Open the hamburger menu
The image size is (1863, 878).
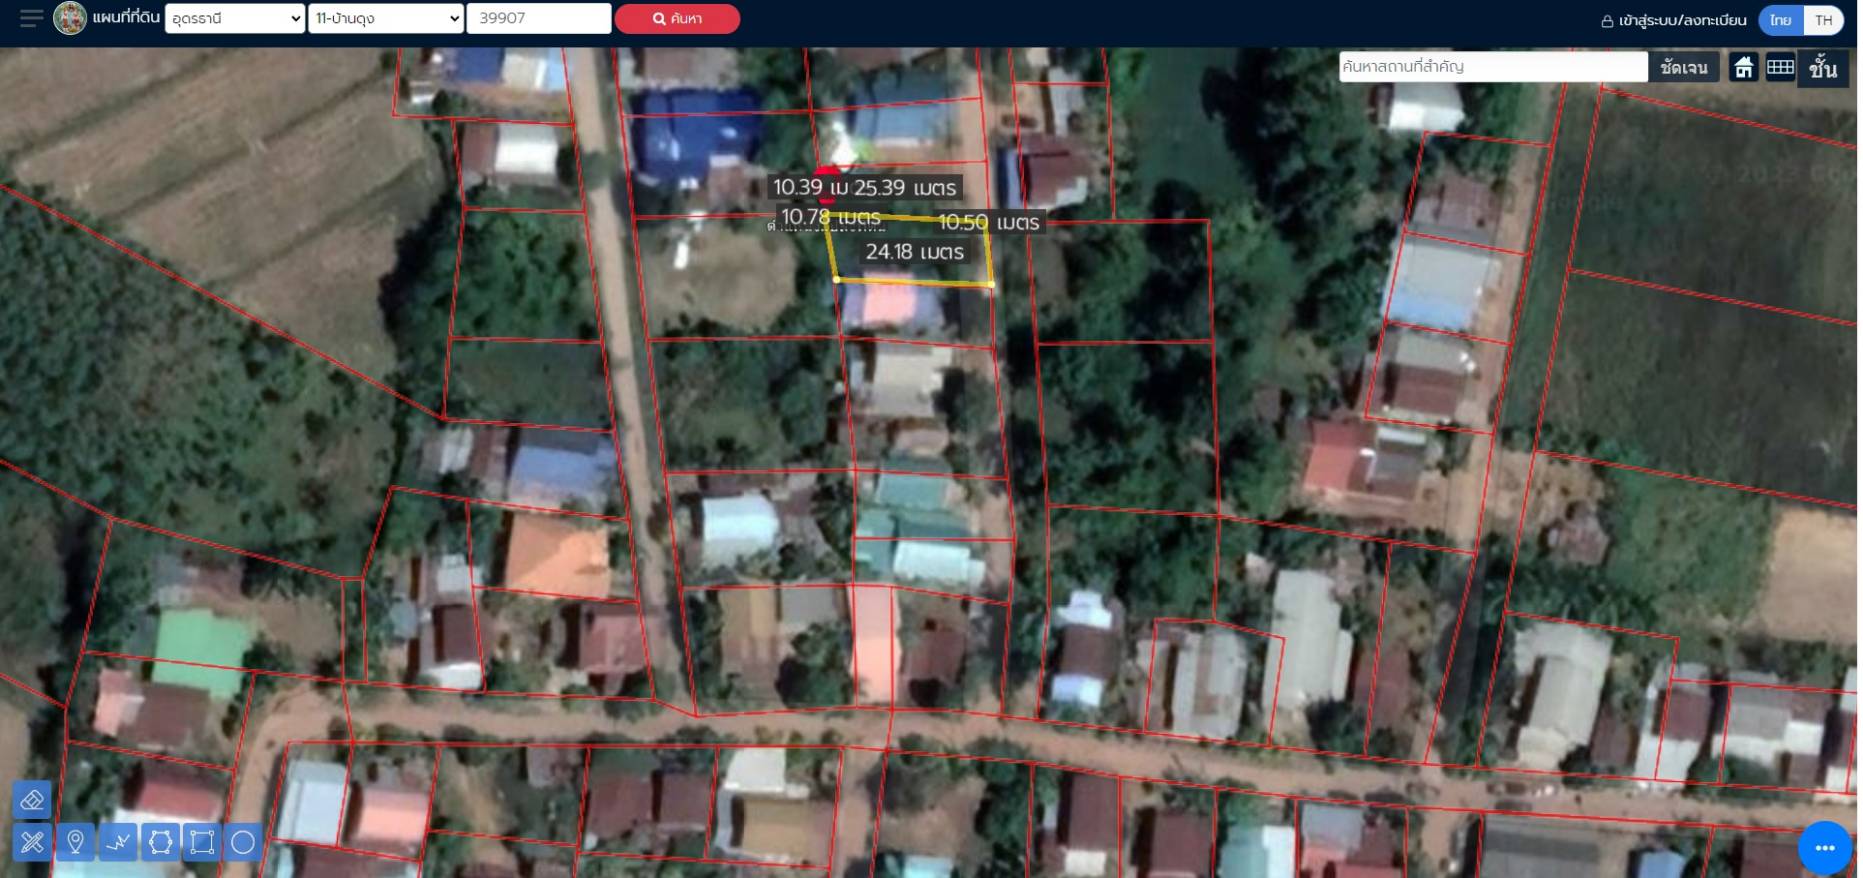(31, 18)
